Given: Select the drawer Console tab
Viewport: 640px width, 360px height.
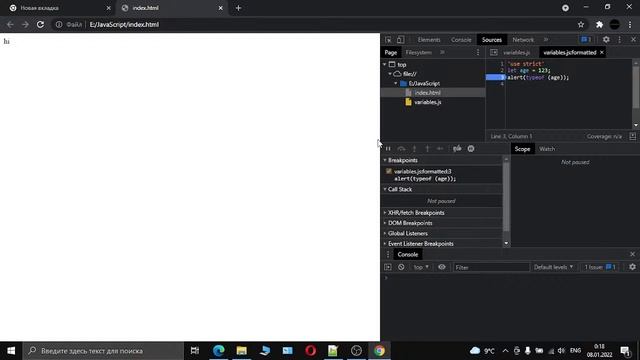Looking at the screenshot, I should [408, 254].
